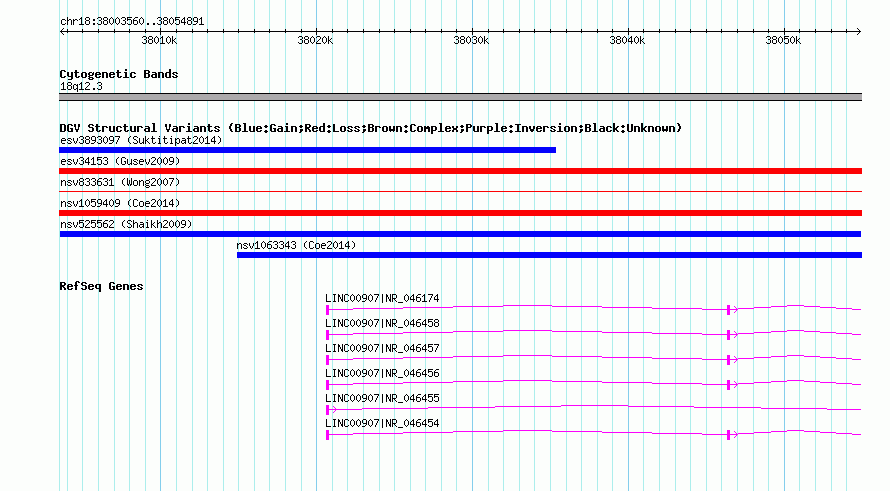
Task: Click the 38030k ruler label
Action: click(x=471, y=40)
